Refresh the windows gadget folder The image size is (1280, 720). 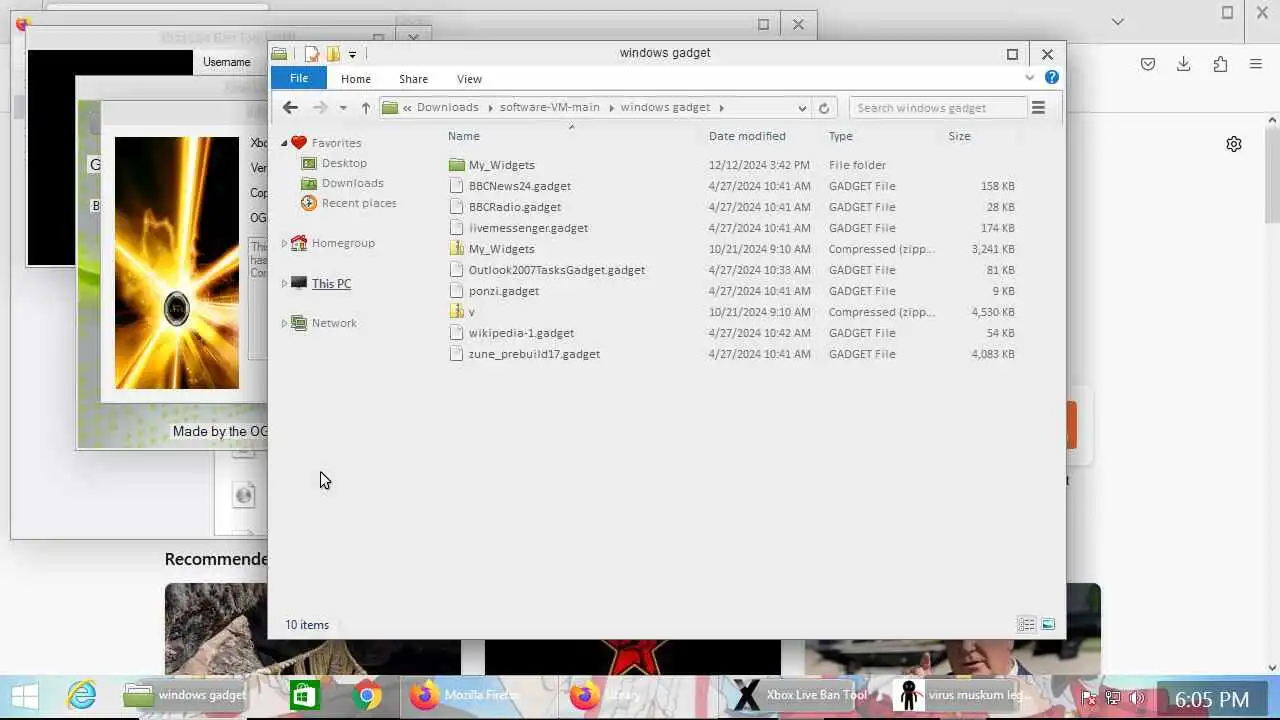824,108
